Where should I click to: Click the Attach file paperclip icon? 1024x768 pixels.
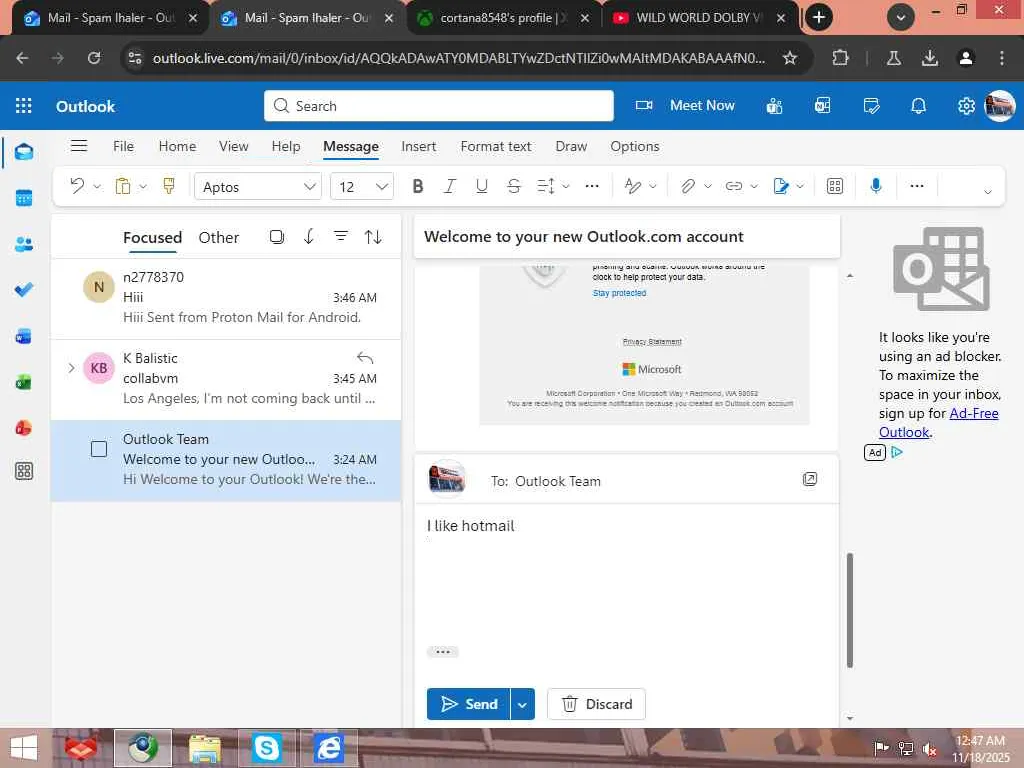687,186
